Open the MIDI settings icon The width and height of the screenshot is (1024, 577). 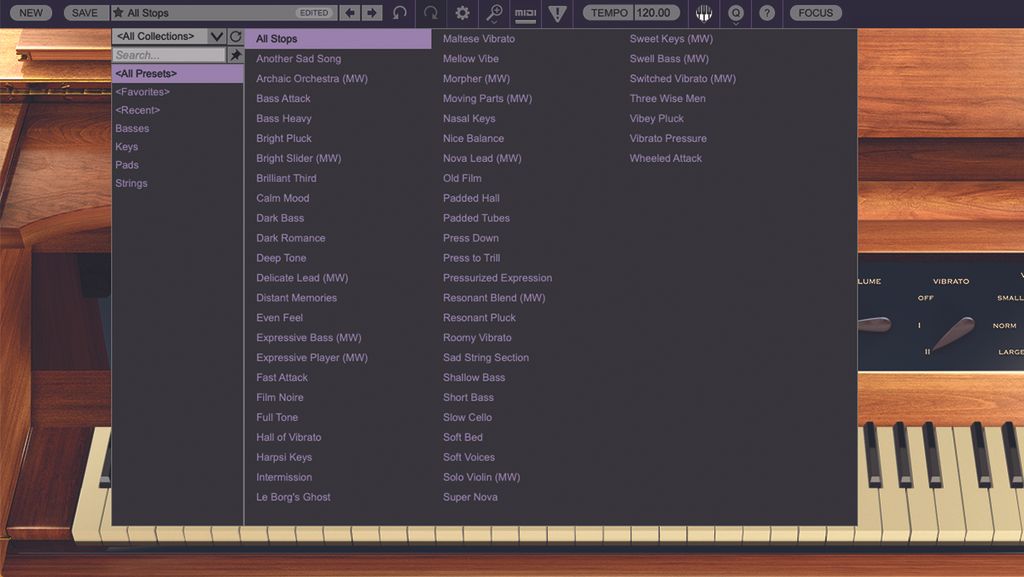526,13
